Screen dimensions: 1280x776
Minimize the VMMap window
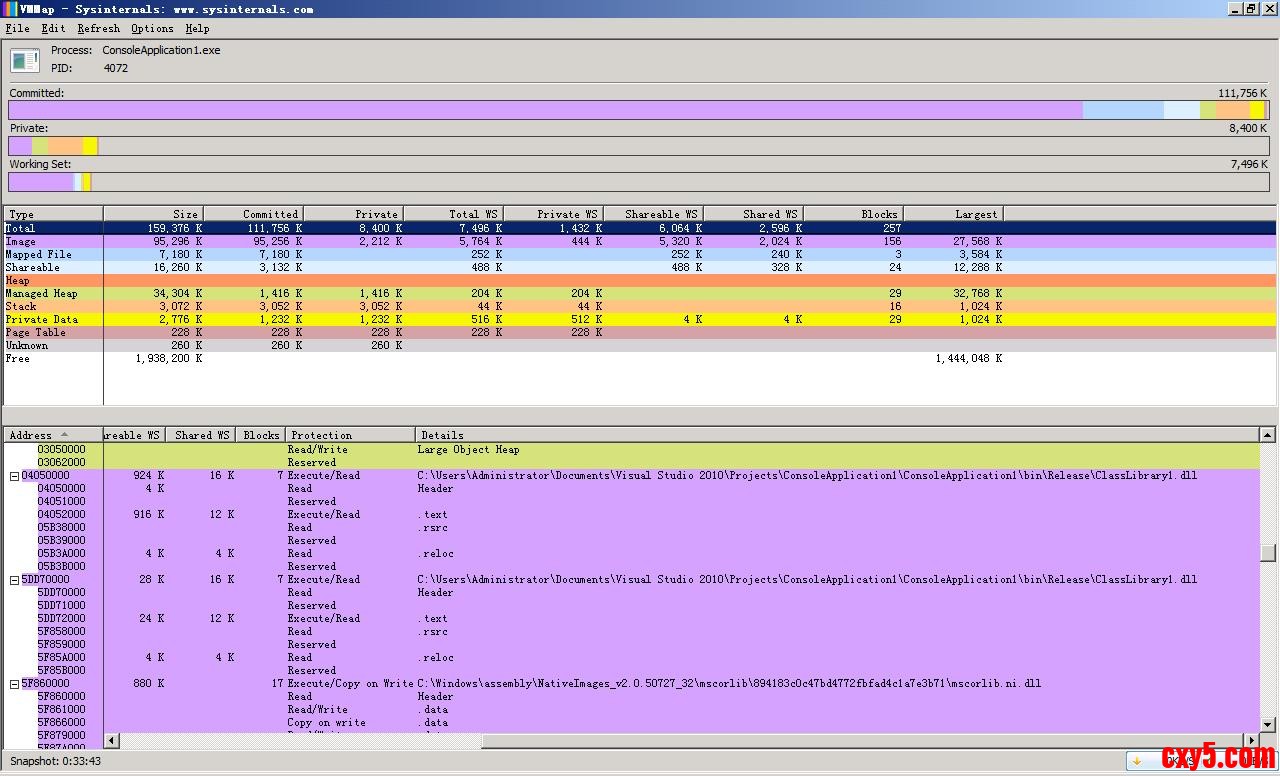pos(1233,9)
